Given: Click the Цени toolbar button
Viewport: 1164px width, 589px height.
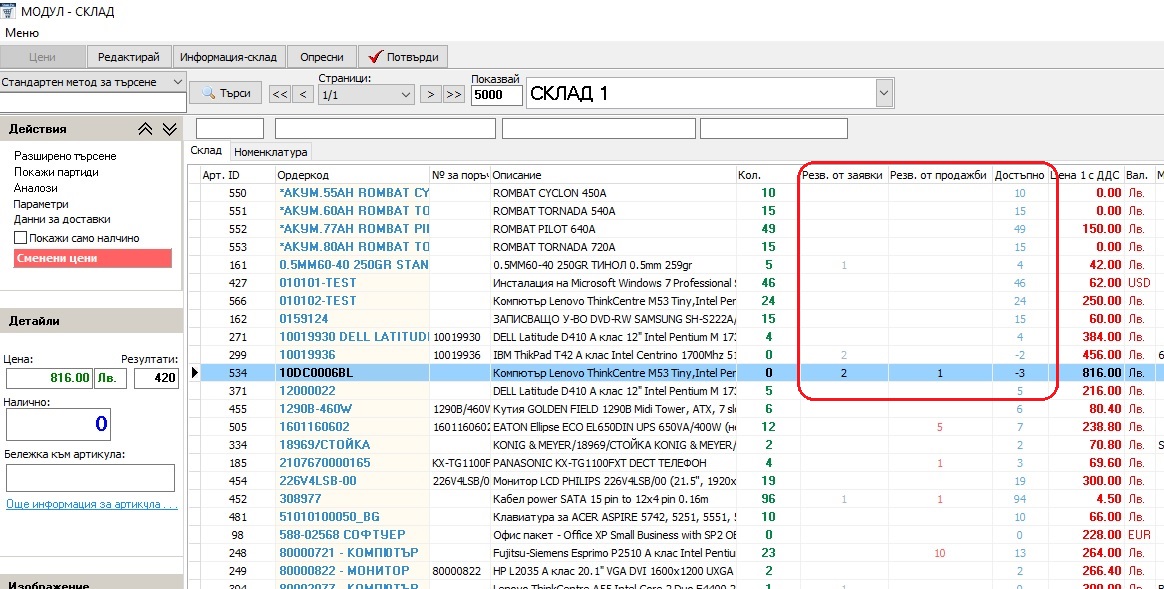Looking at the screenshot, I should (x=42, y=57).
